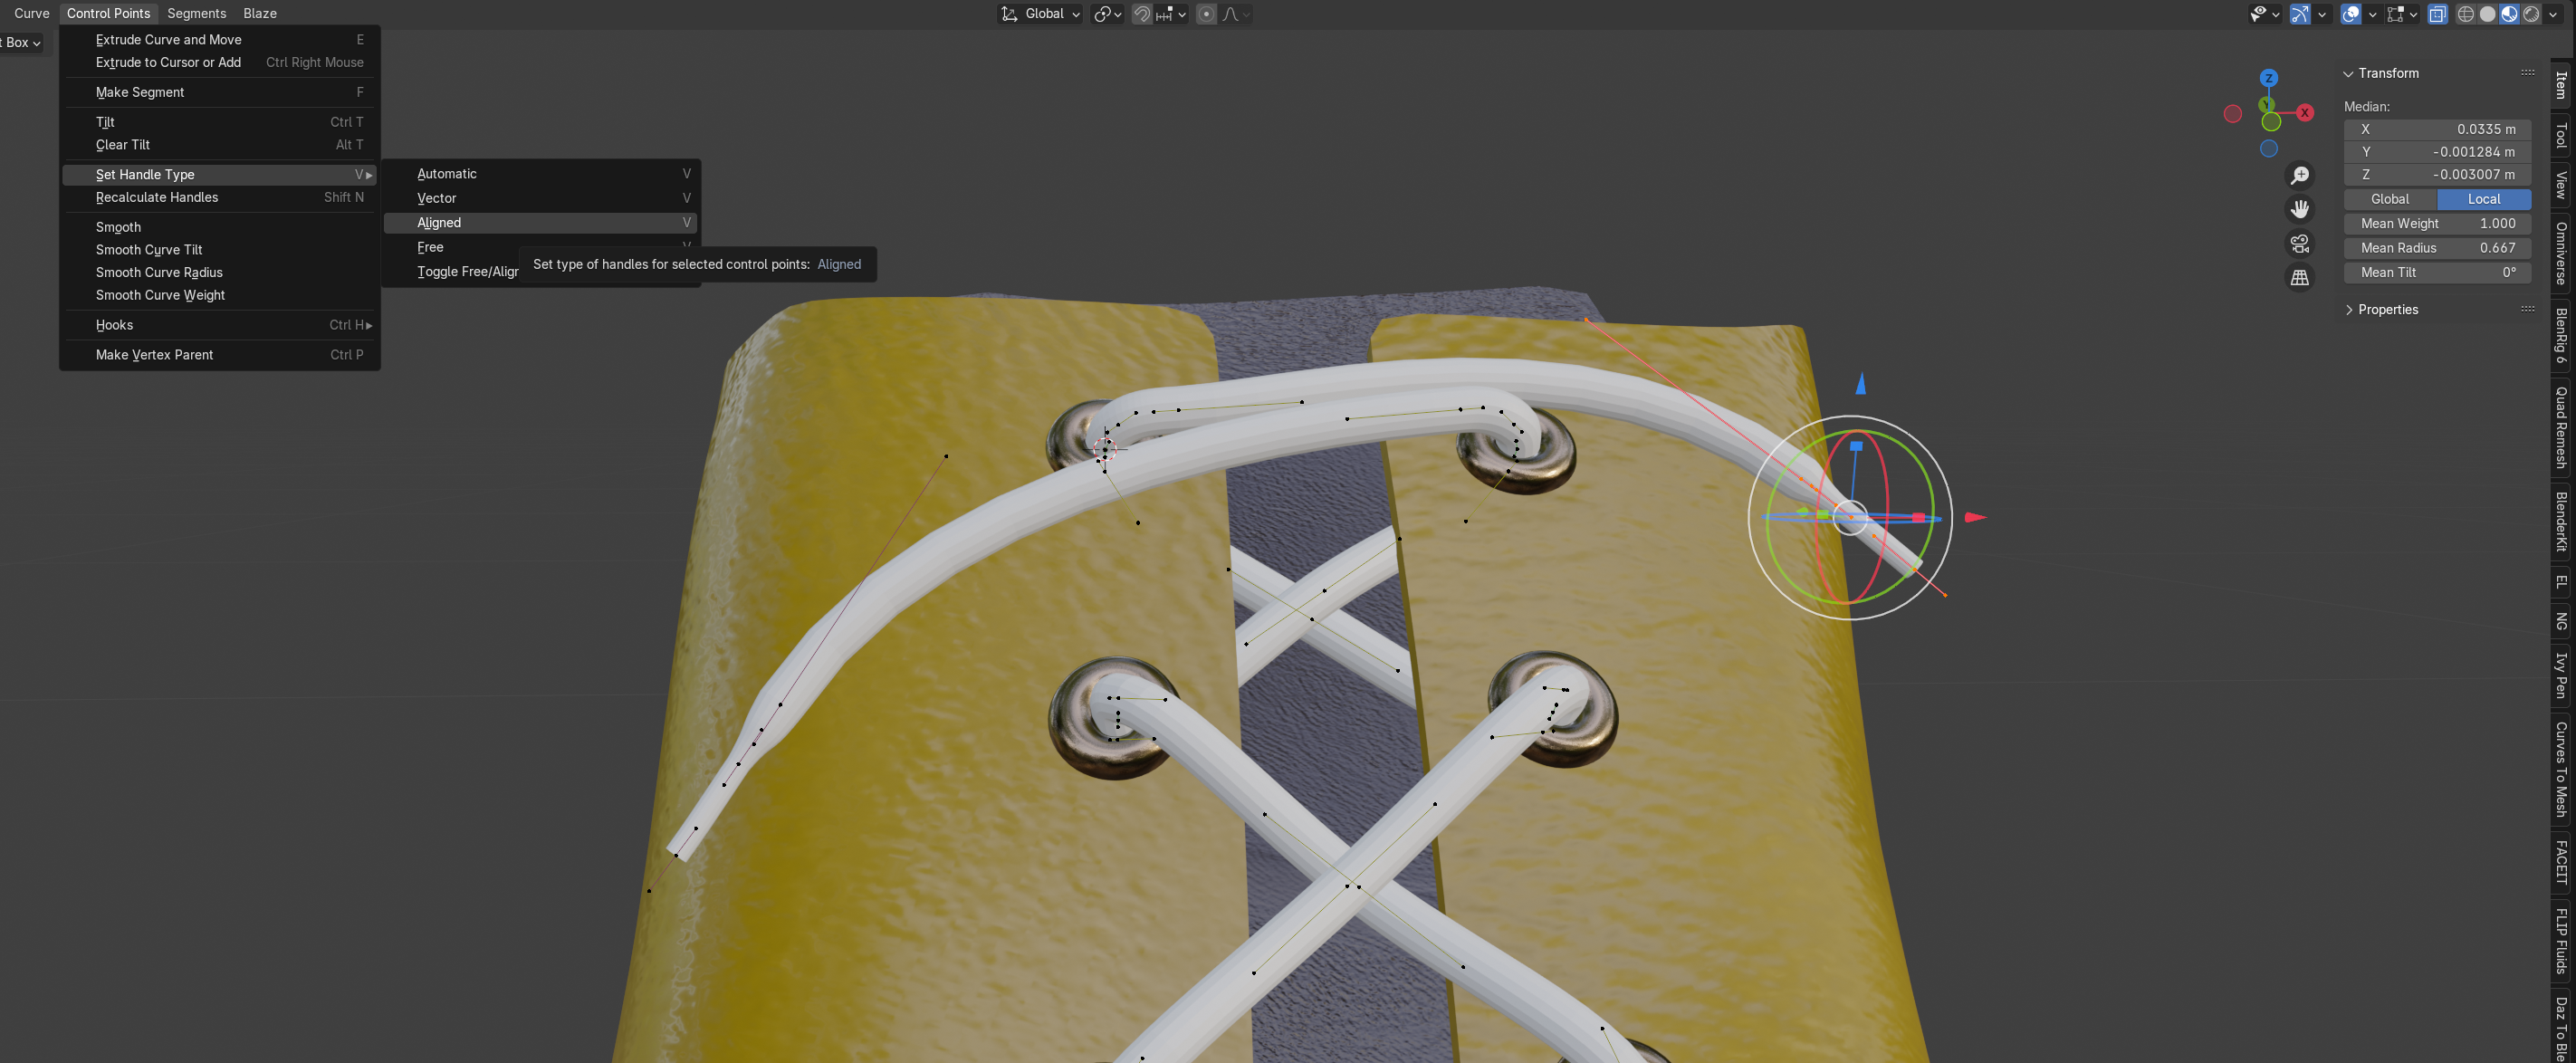Toggle proportional editing
The width and height of the screenshot is (2576, 1063).
point(1206,14)
